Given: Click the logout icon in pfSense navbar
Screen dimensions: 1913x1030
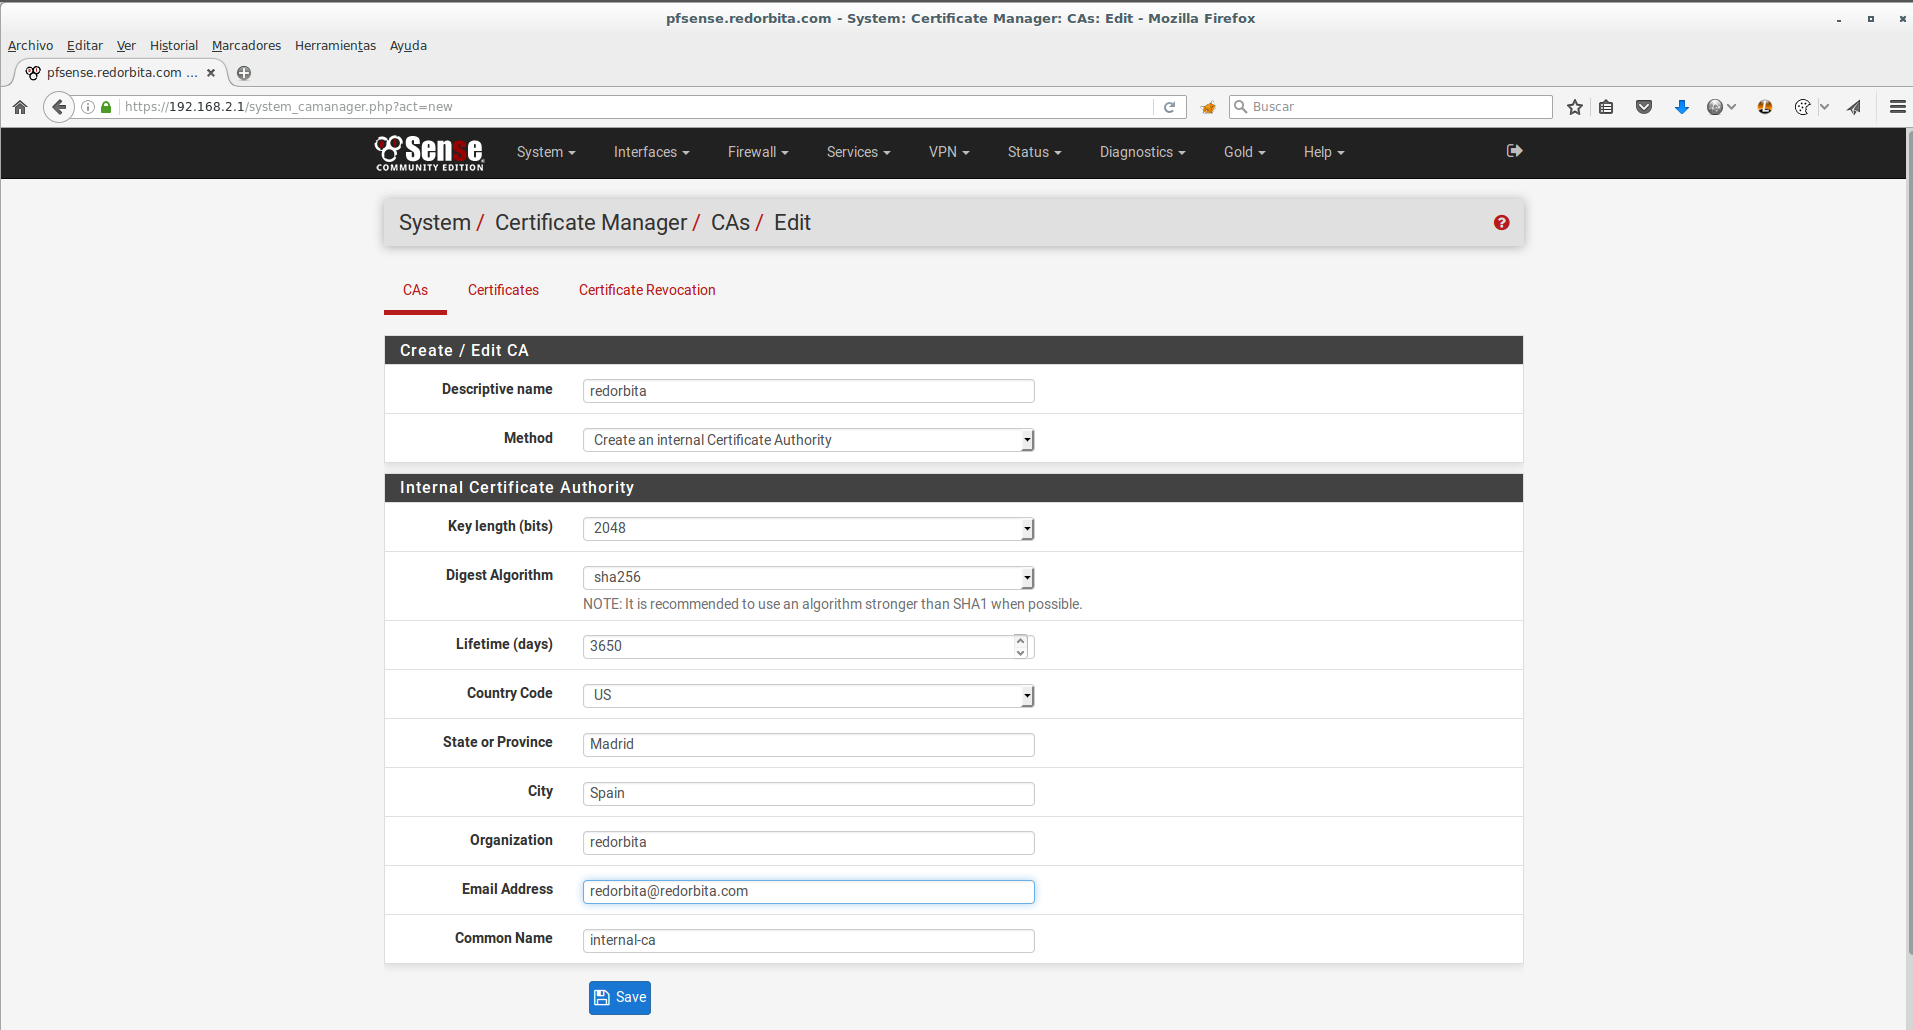Looking at the screenshot, I should pyautogui.click(x=1514, y=151).
